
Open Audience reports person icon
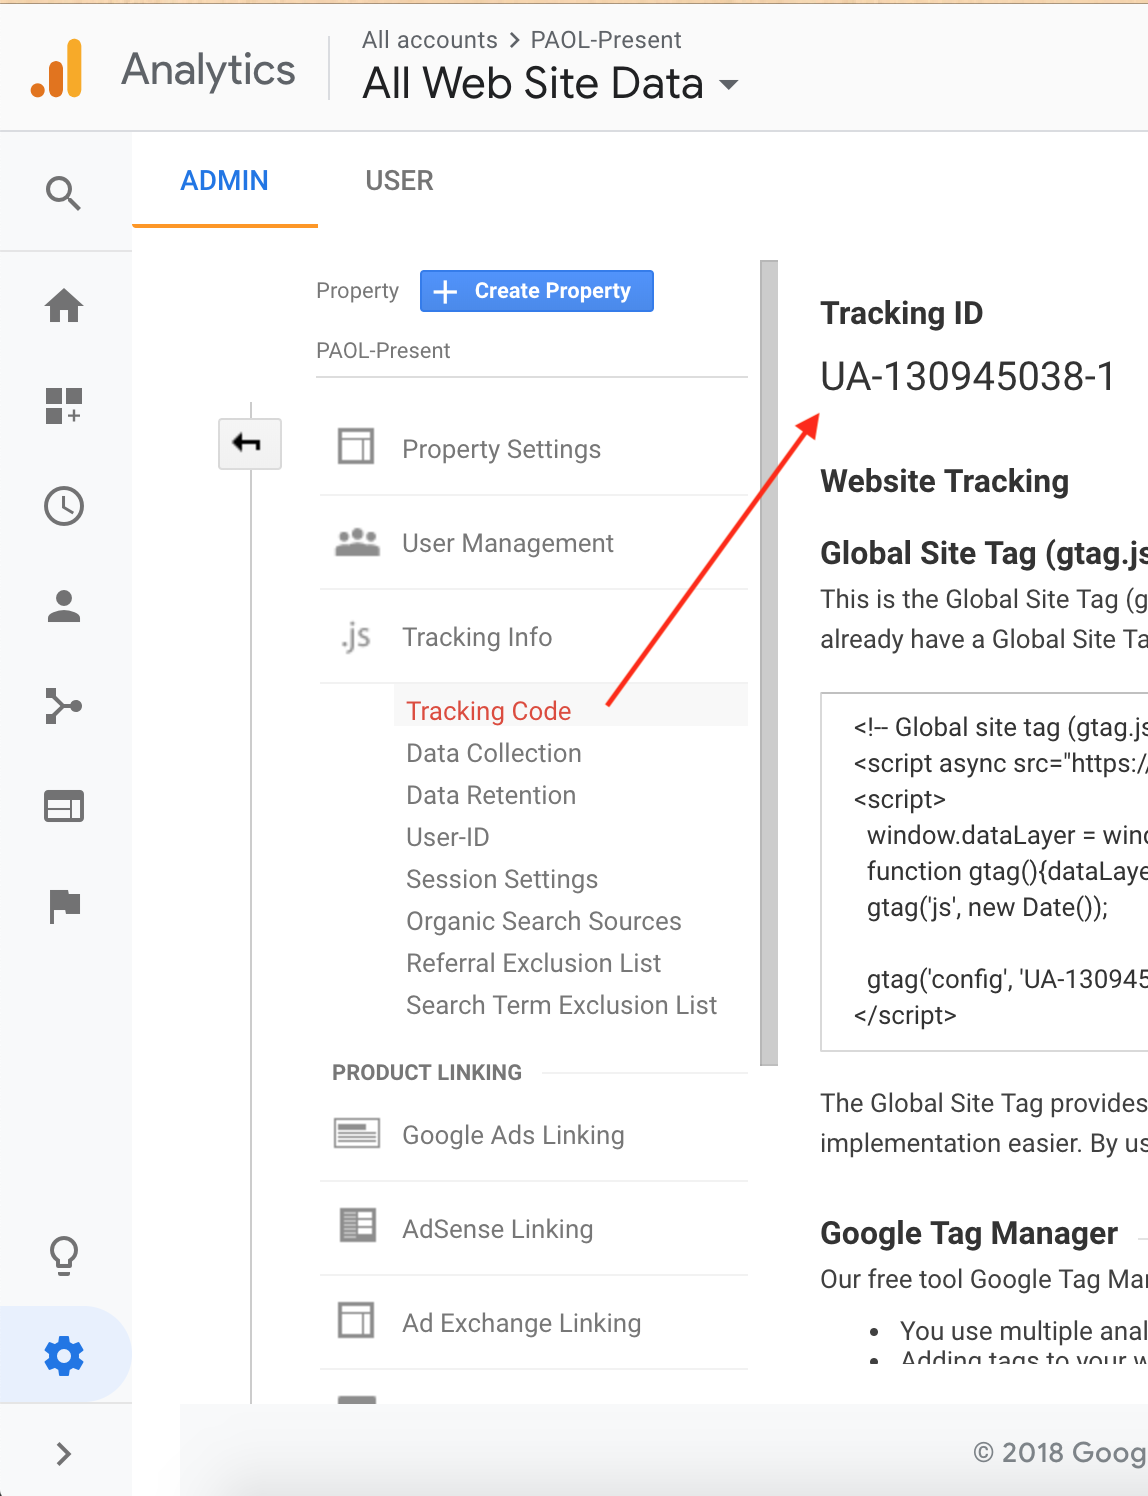coord(64,606)
